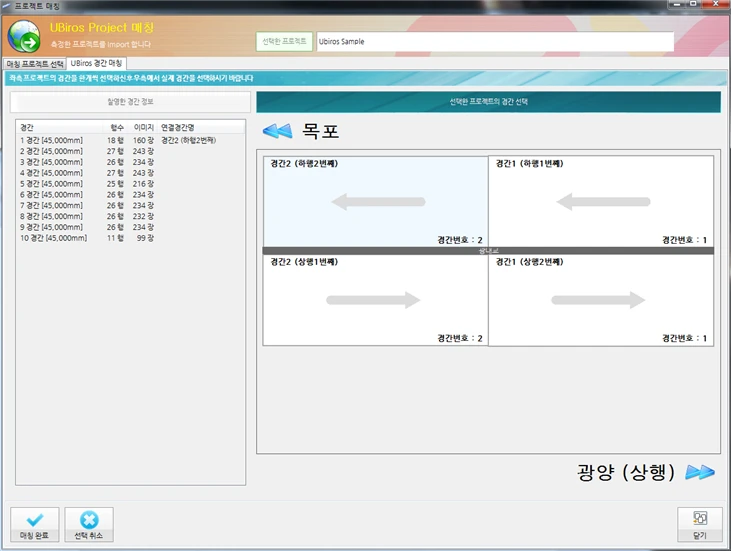731x551 pixels.
Task: Click the 선택한 프로젝트의 경간 선택 header
Action: coord(488,102)
